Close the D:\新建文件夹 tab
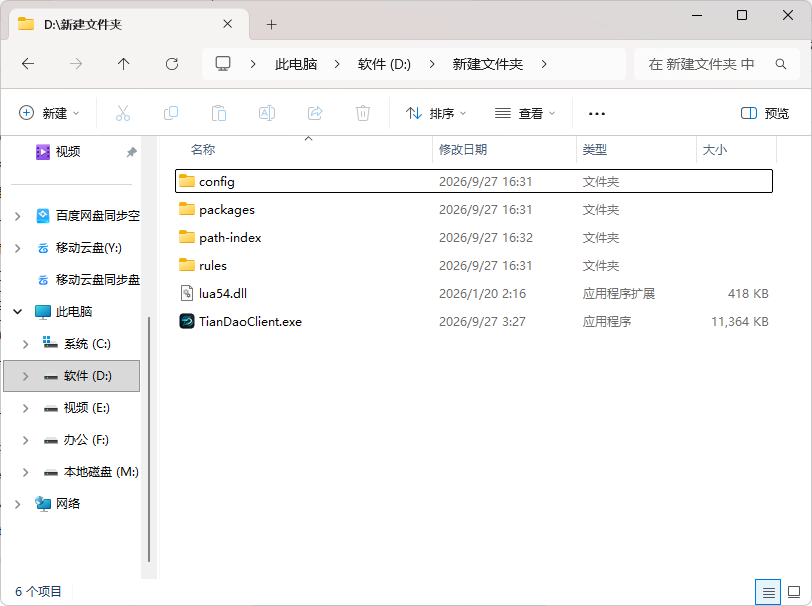 [x=227, y=24]
